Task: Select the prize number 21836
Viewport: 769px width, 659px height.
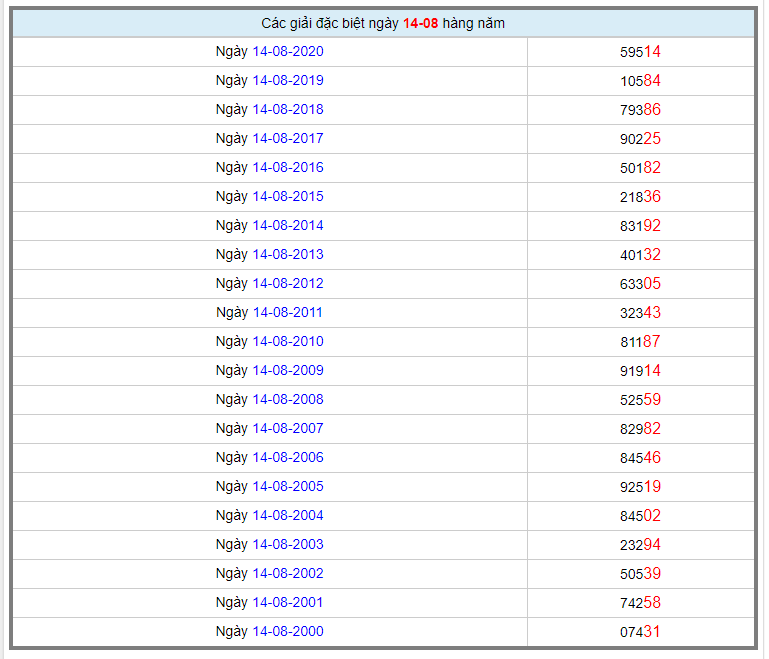Action: click(640, 197)
